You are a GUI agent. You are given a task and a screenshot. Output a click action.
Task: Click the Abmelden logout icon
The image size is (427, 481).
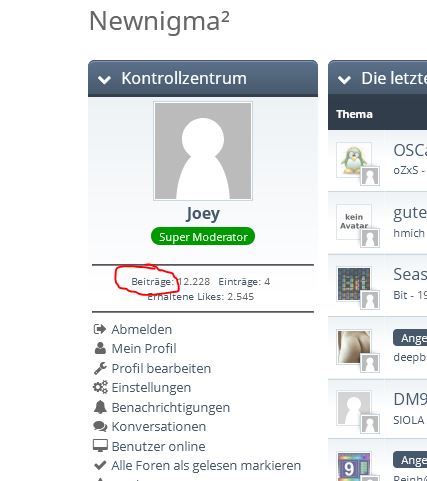tap(100, 329)
